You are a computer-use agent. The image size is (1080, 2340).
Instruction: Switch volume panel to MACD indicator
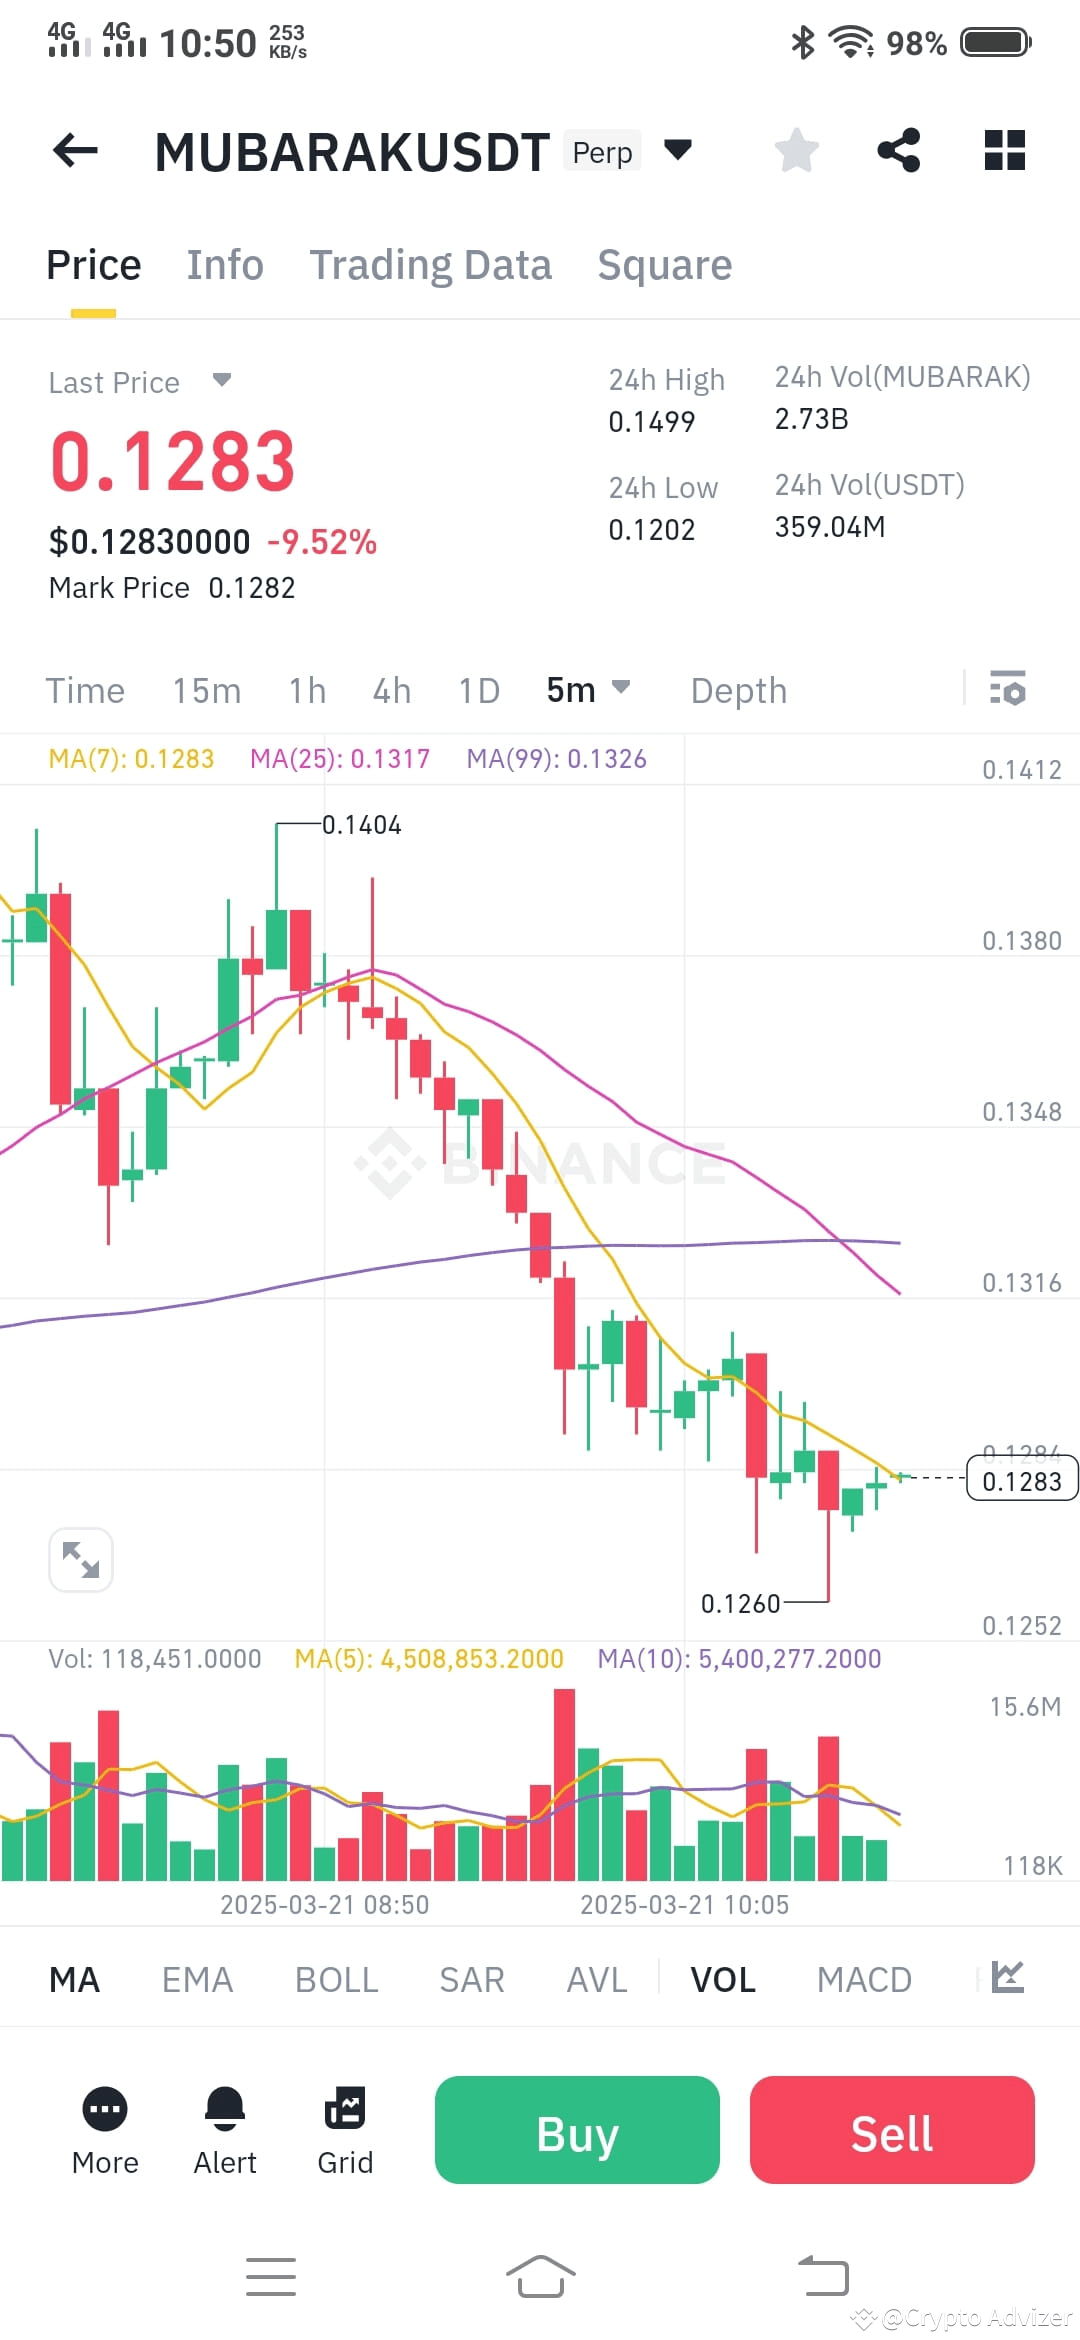click(864, 1979)
